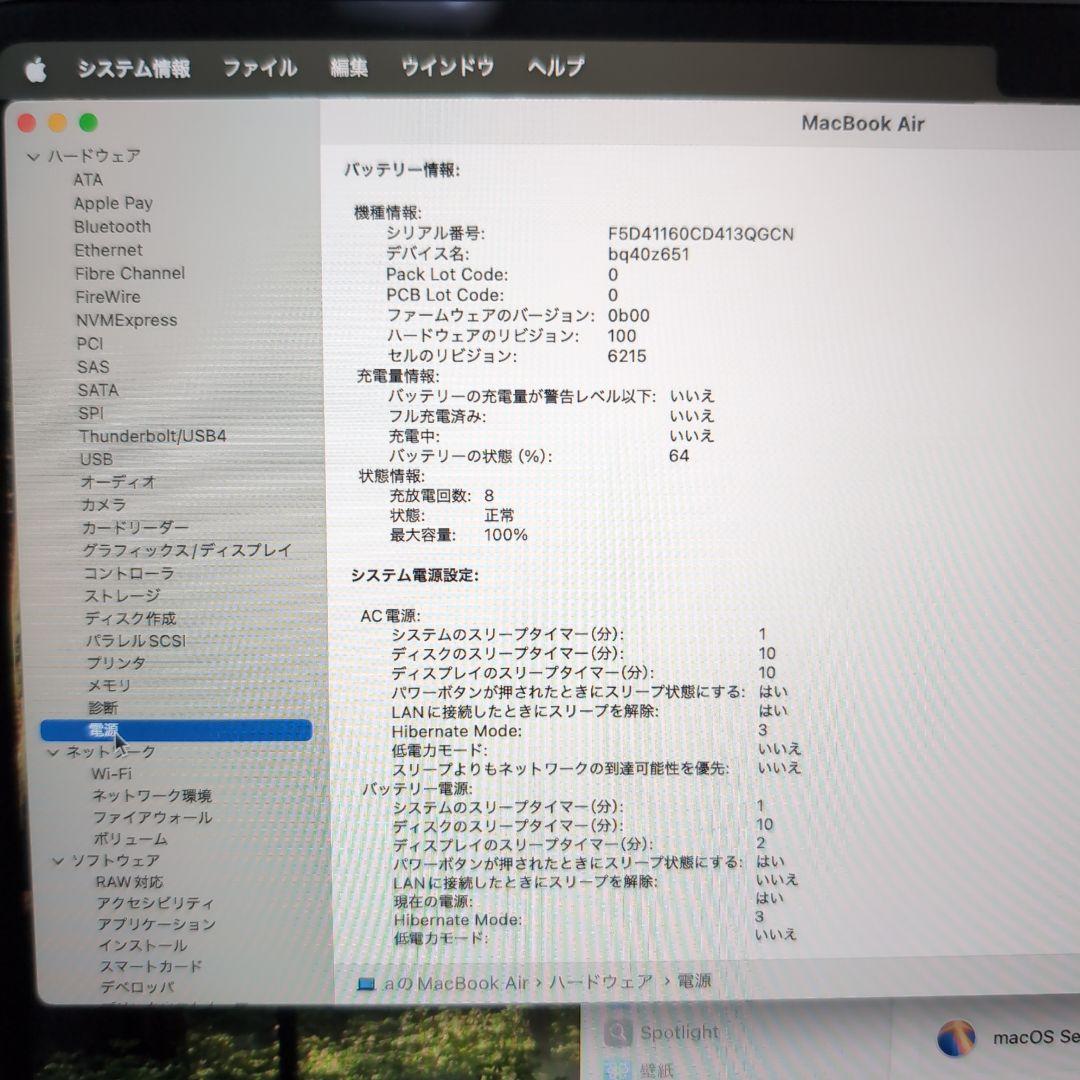Open the ウインドウ menu
This screenshot has width=1080, height=1080.
(447, 67)
